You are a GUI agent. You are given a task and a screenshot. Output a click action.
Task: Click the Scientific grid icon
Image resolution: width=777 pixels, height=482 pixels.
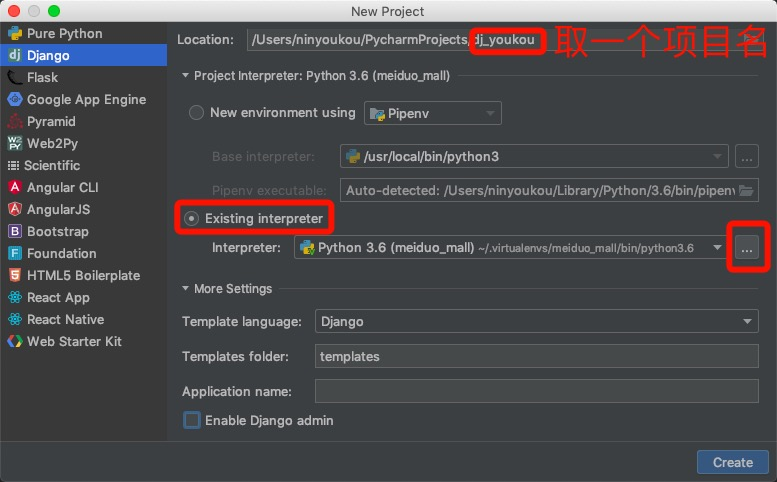pyautogui.click(x=13, y=165)
